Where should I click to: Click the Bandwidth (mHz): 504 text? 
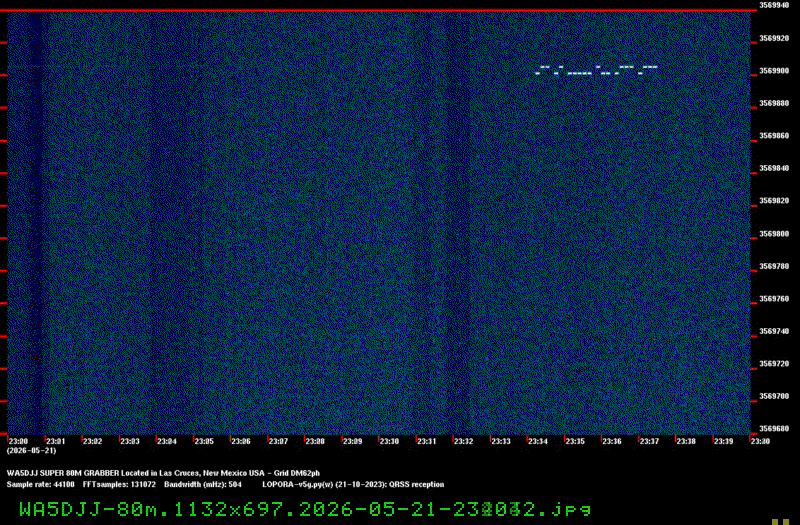[203, 484]
